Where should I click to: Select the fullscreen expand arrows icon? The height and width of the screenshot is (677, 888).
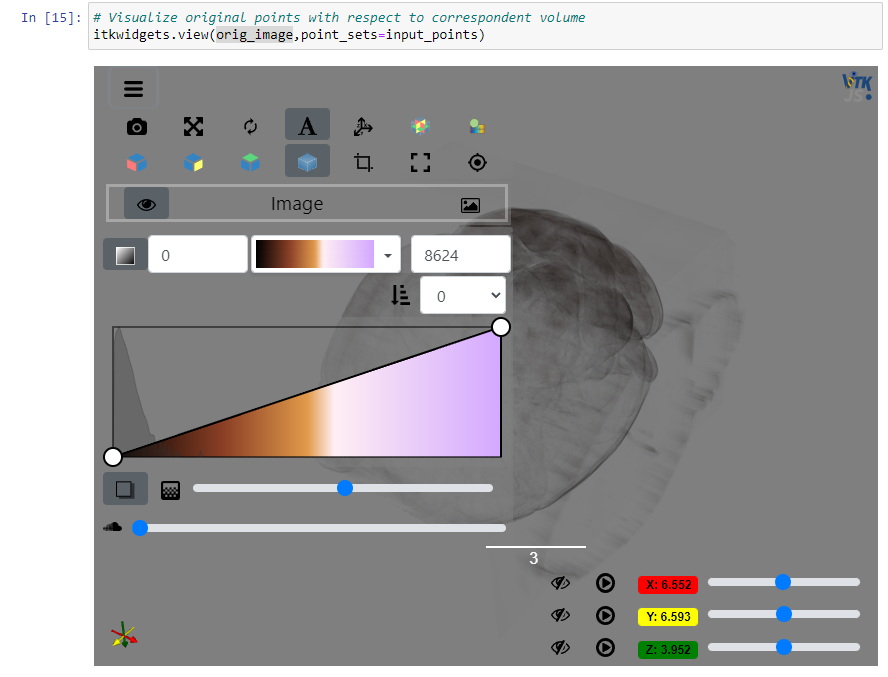coord(193,126)
